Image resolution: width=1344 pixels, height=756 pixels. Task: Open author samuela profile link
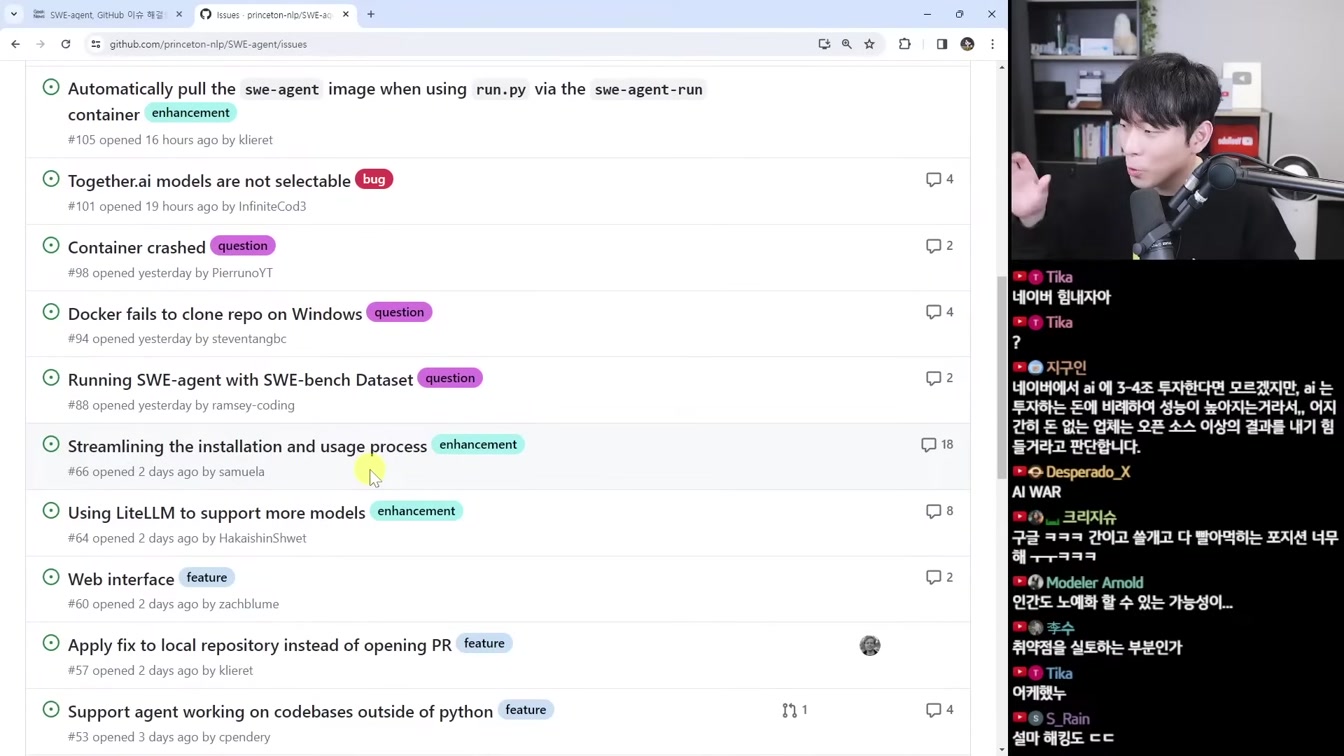point(242,471)
